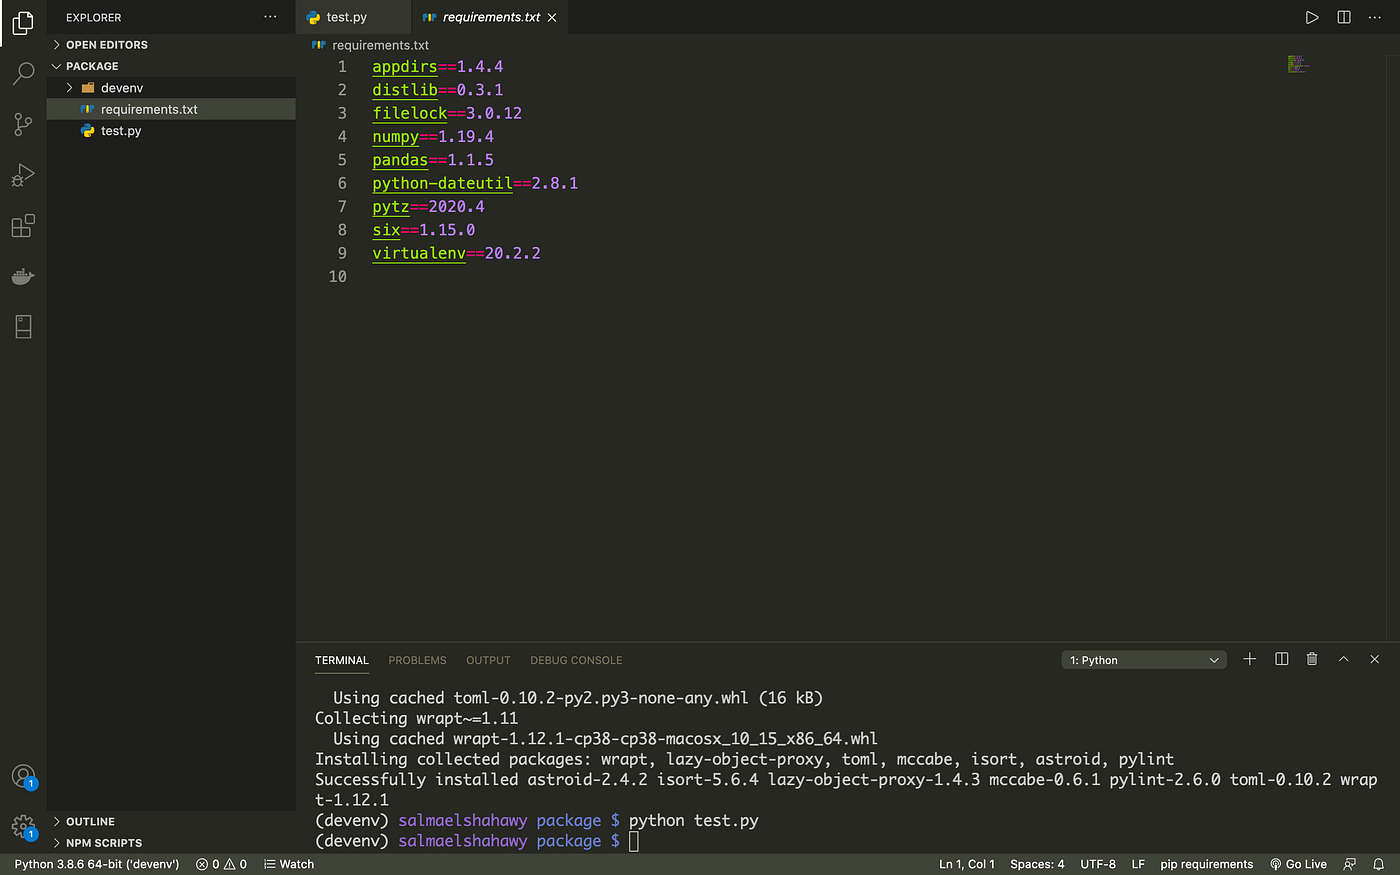Select the Python 3.8.6 interpreter status item
1400x875 pixels.
pyautogui.click(x=97, y=864)
